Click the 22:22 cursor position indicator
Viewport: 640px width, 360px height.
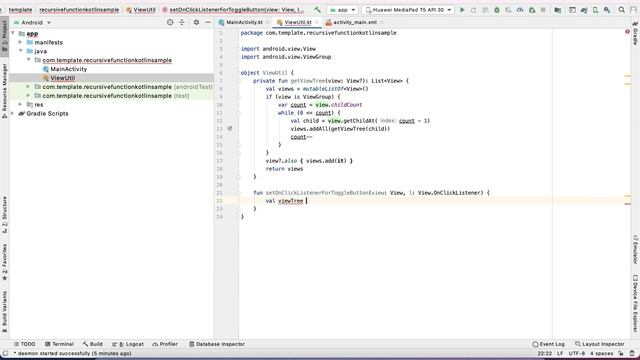(544, 353)
